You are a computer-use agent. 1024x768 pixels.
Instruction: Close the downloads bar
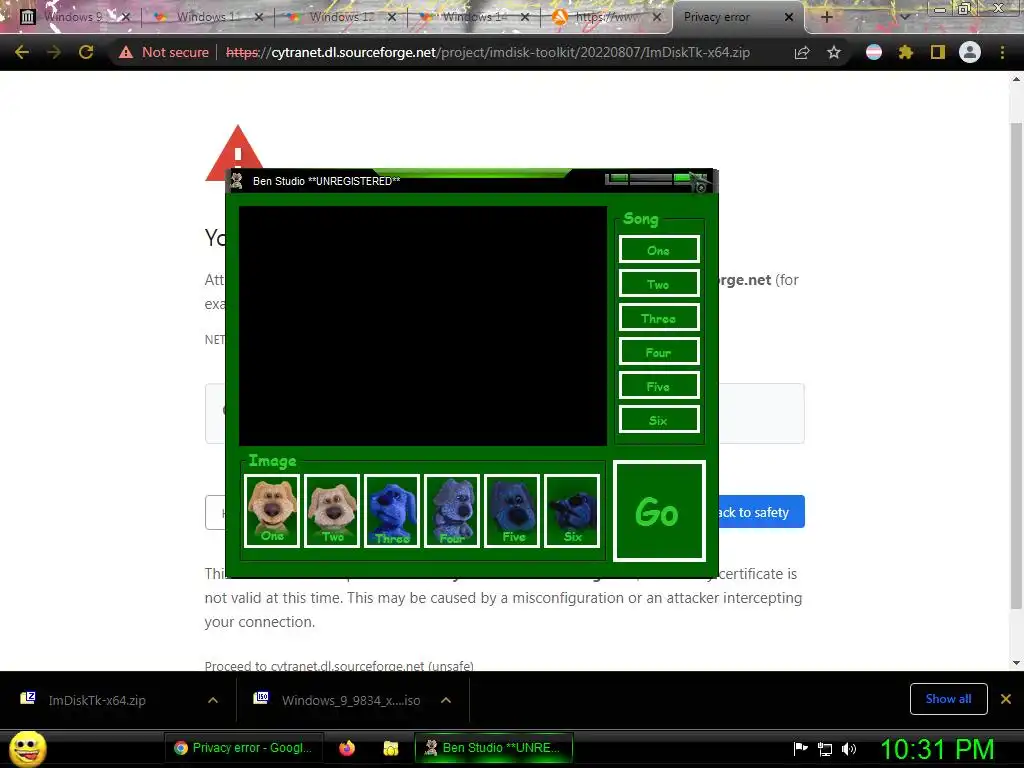coord(1006,699)
